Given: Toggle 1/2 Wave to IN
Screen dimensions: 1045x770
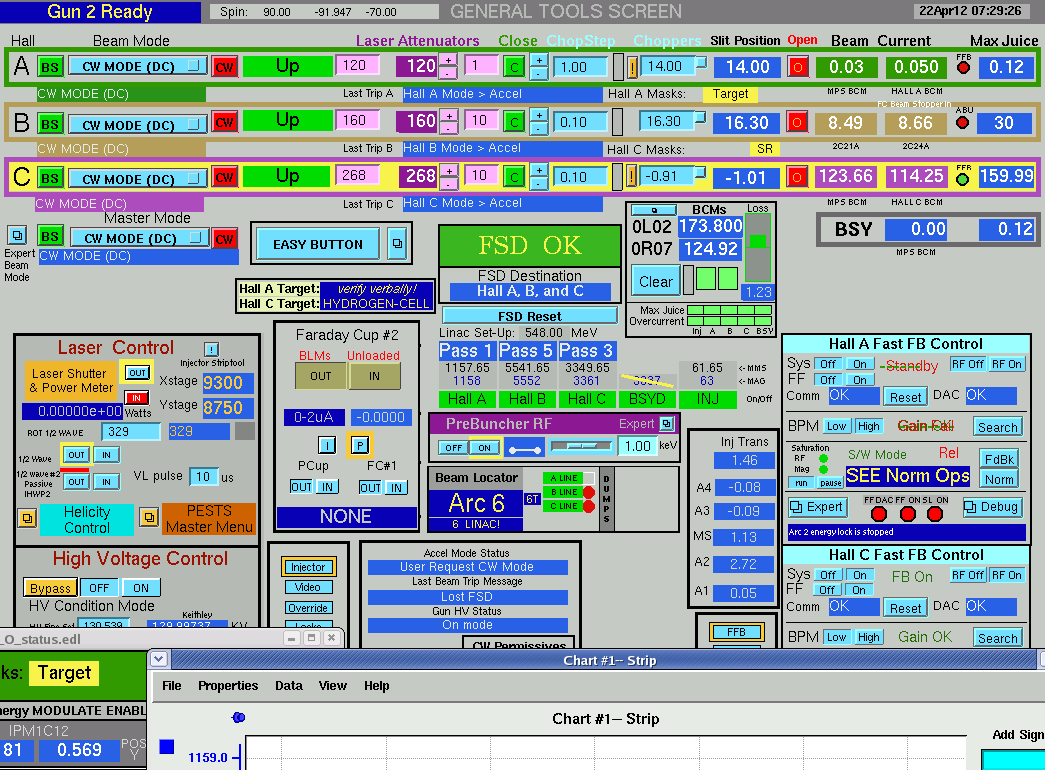Looking at the screenshot, I should (106, 455).
